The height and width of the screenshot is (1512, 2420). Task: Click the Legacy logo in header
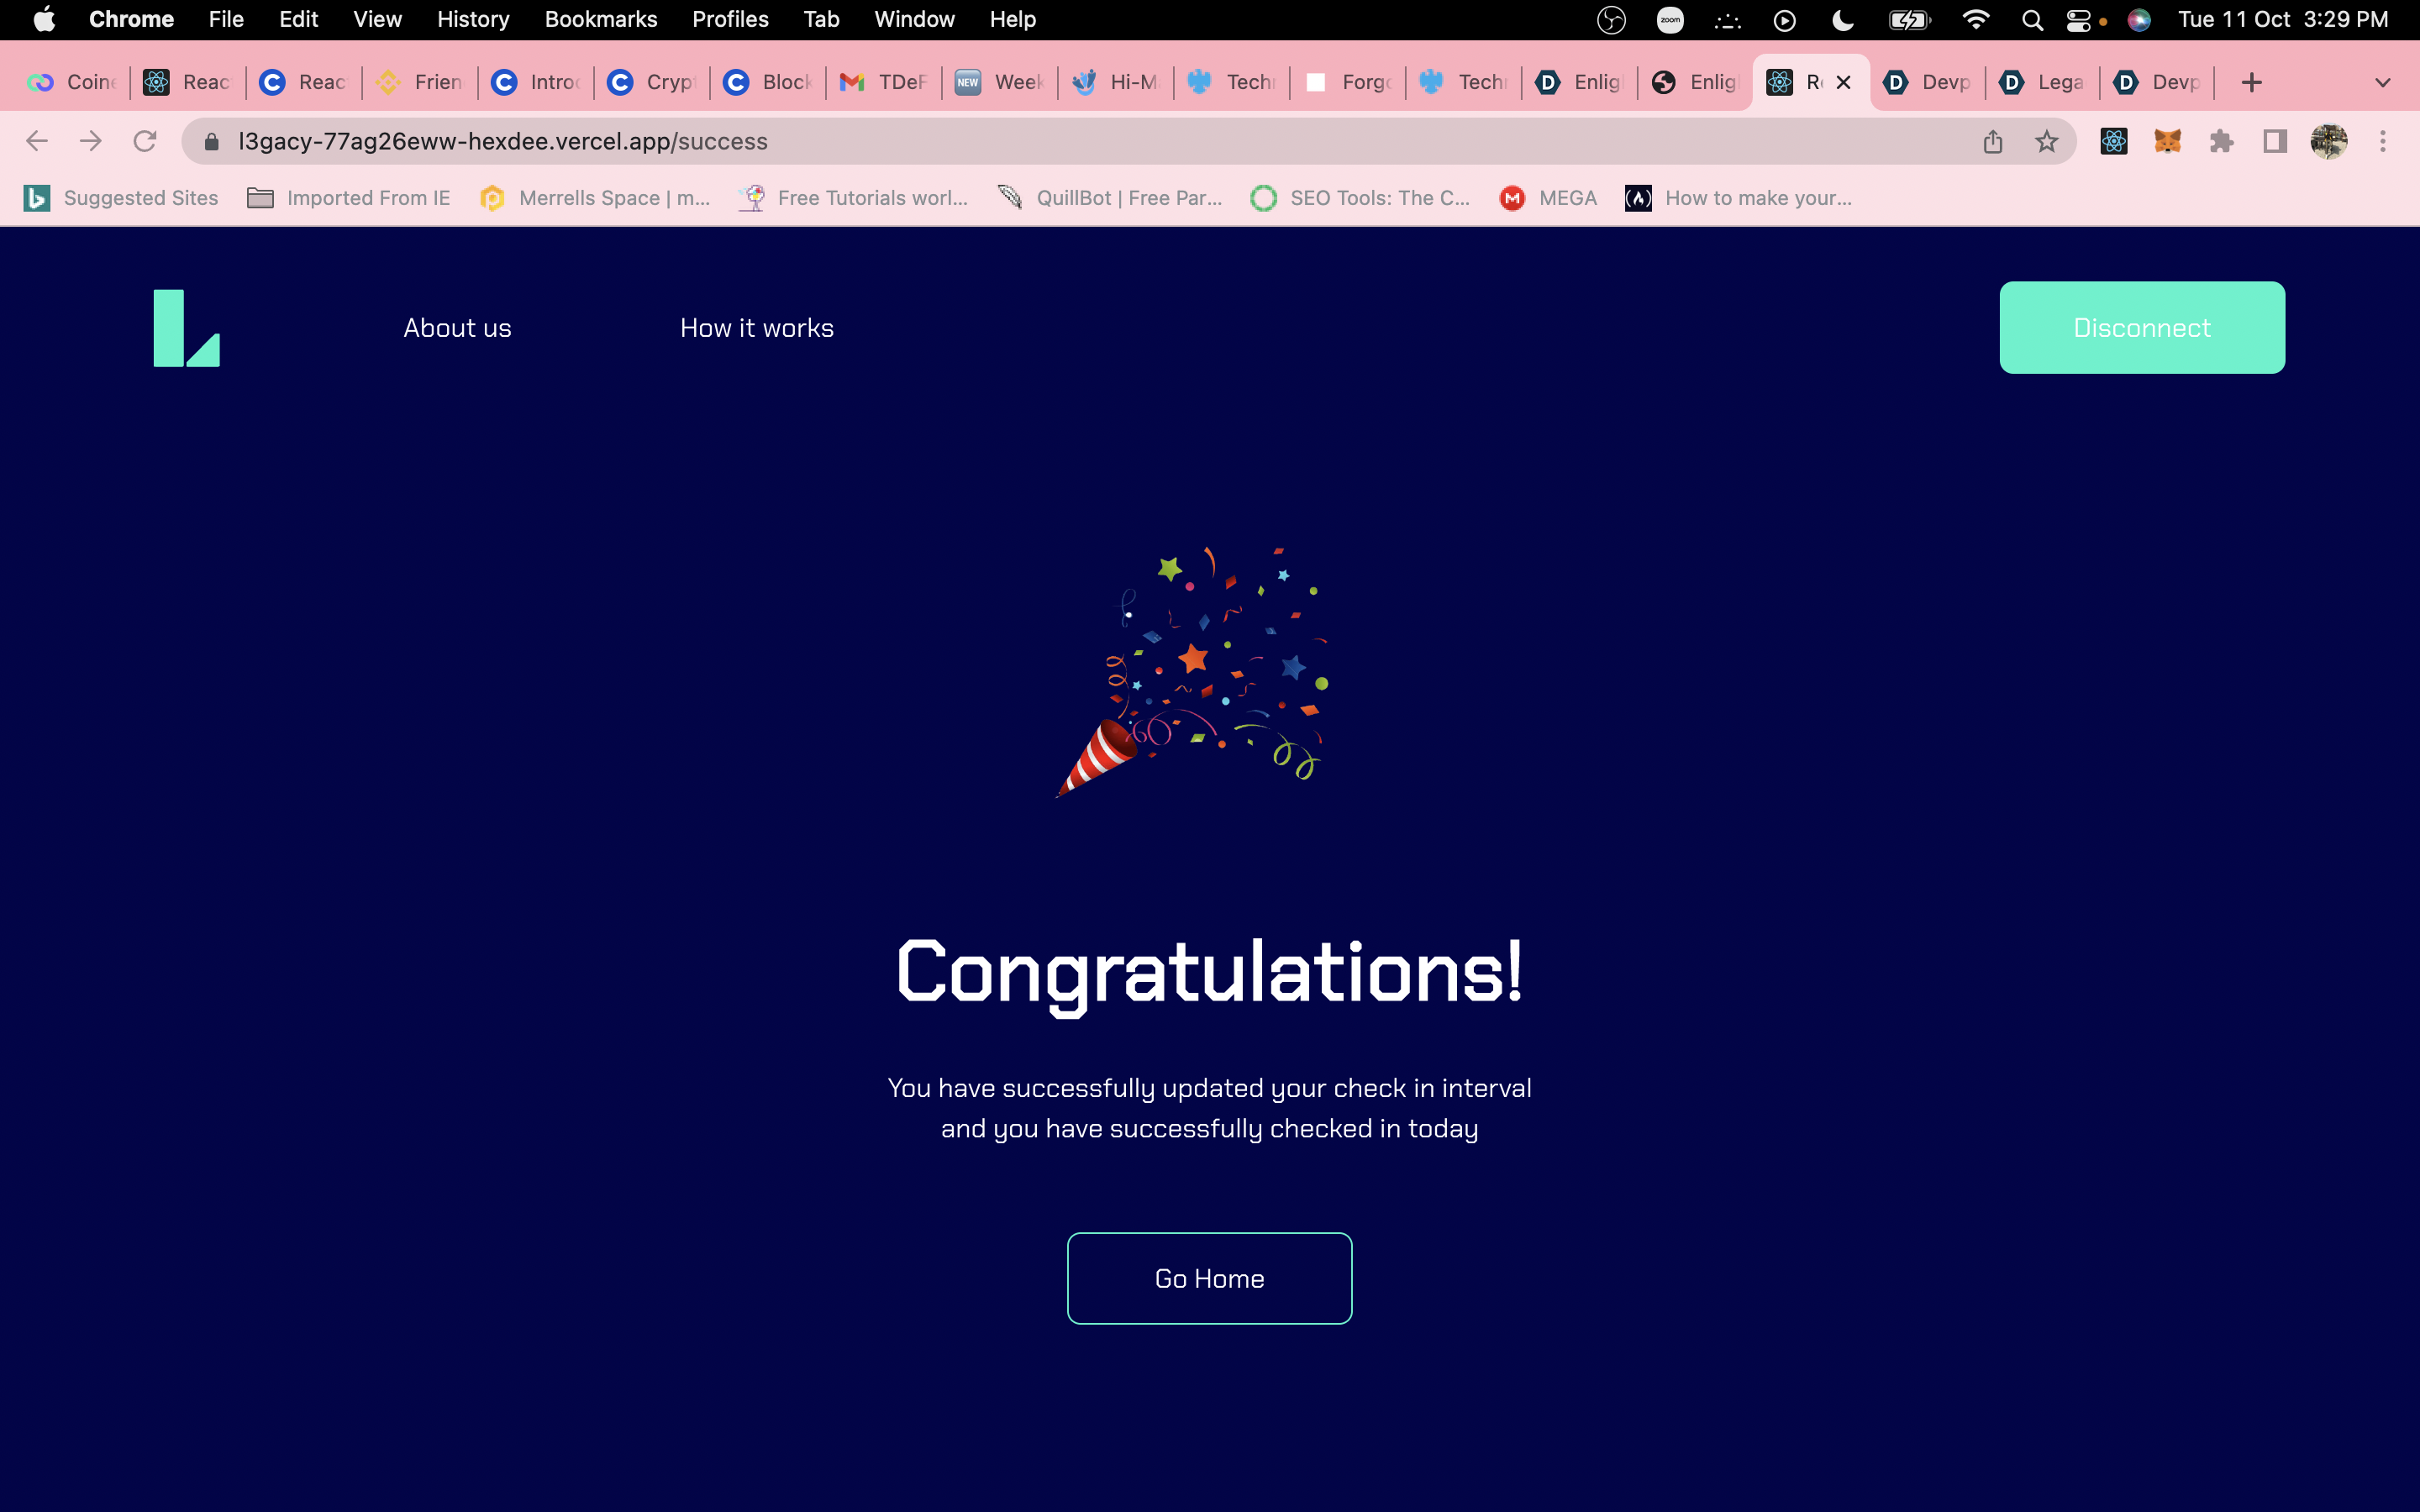click(x=186, y=328)
